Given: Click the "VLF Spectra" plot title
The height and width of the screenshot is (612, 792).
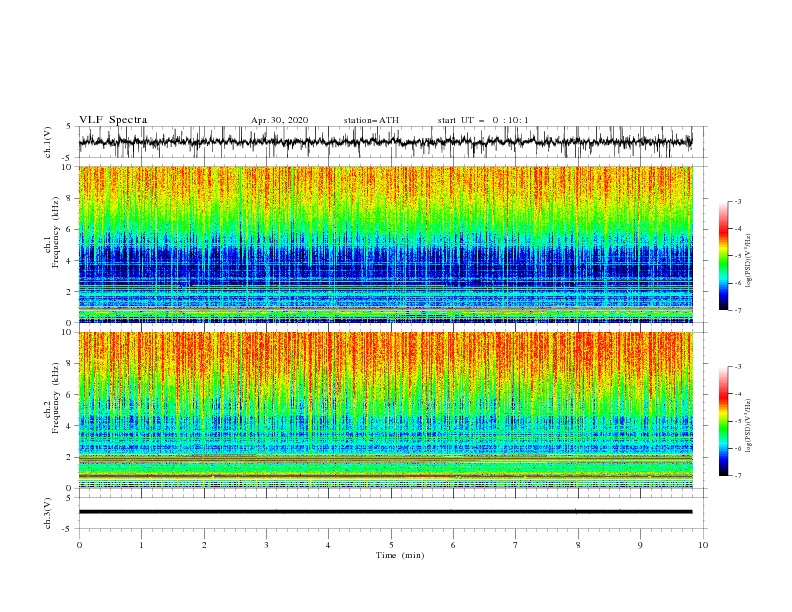Looking at the screenshot, I should pos(113,120).
